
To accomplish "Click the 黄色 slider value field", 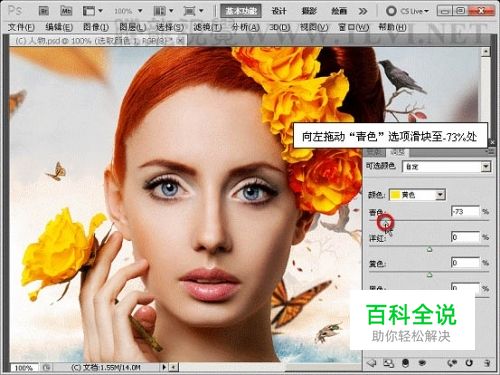I will click(465, 263).
